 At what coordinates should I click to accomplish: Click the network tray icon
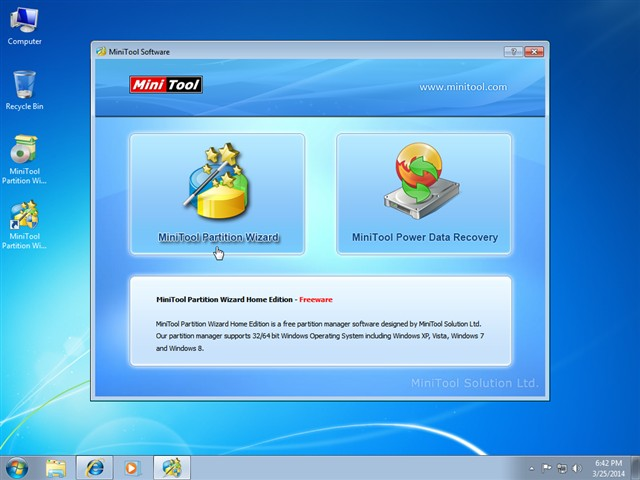click(x=562, y=468)
